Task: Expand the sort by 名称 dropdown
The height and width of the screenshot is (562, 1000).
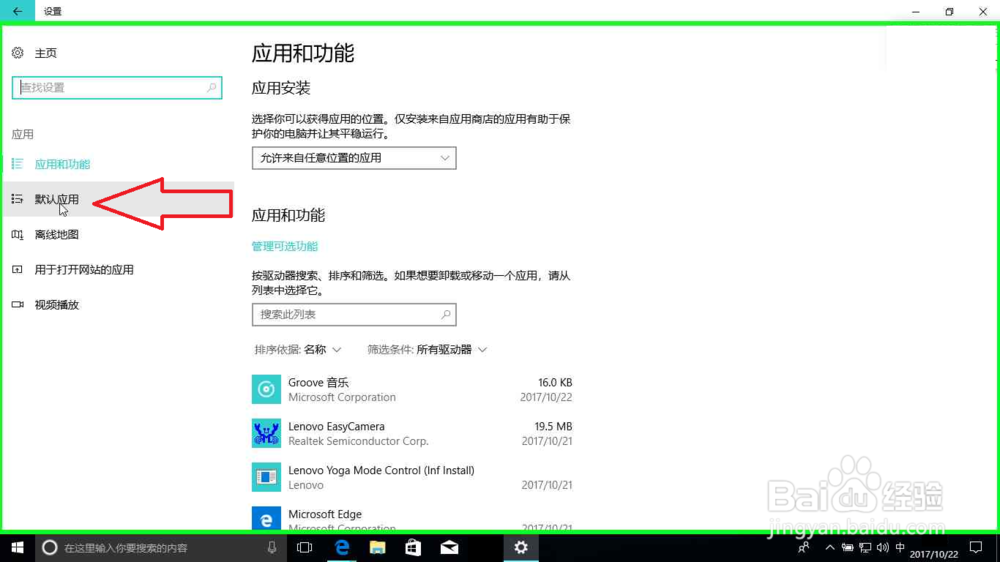Action: point(298,350)
